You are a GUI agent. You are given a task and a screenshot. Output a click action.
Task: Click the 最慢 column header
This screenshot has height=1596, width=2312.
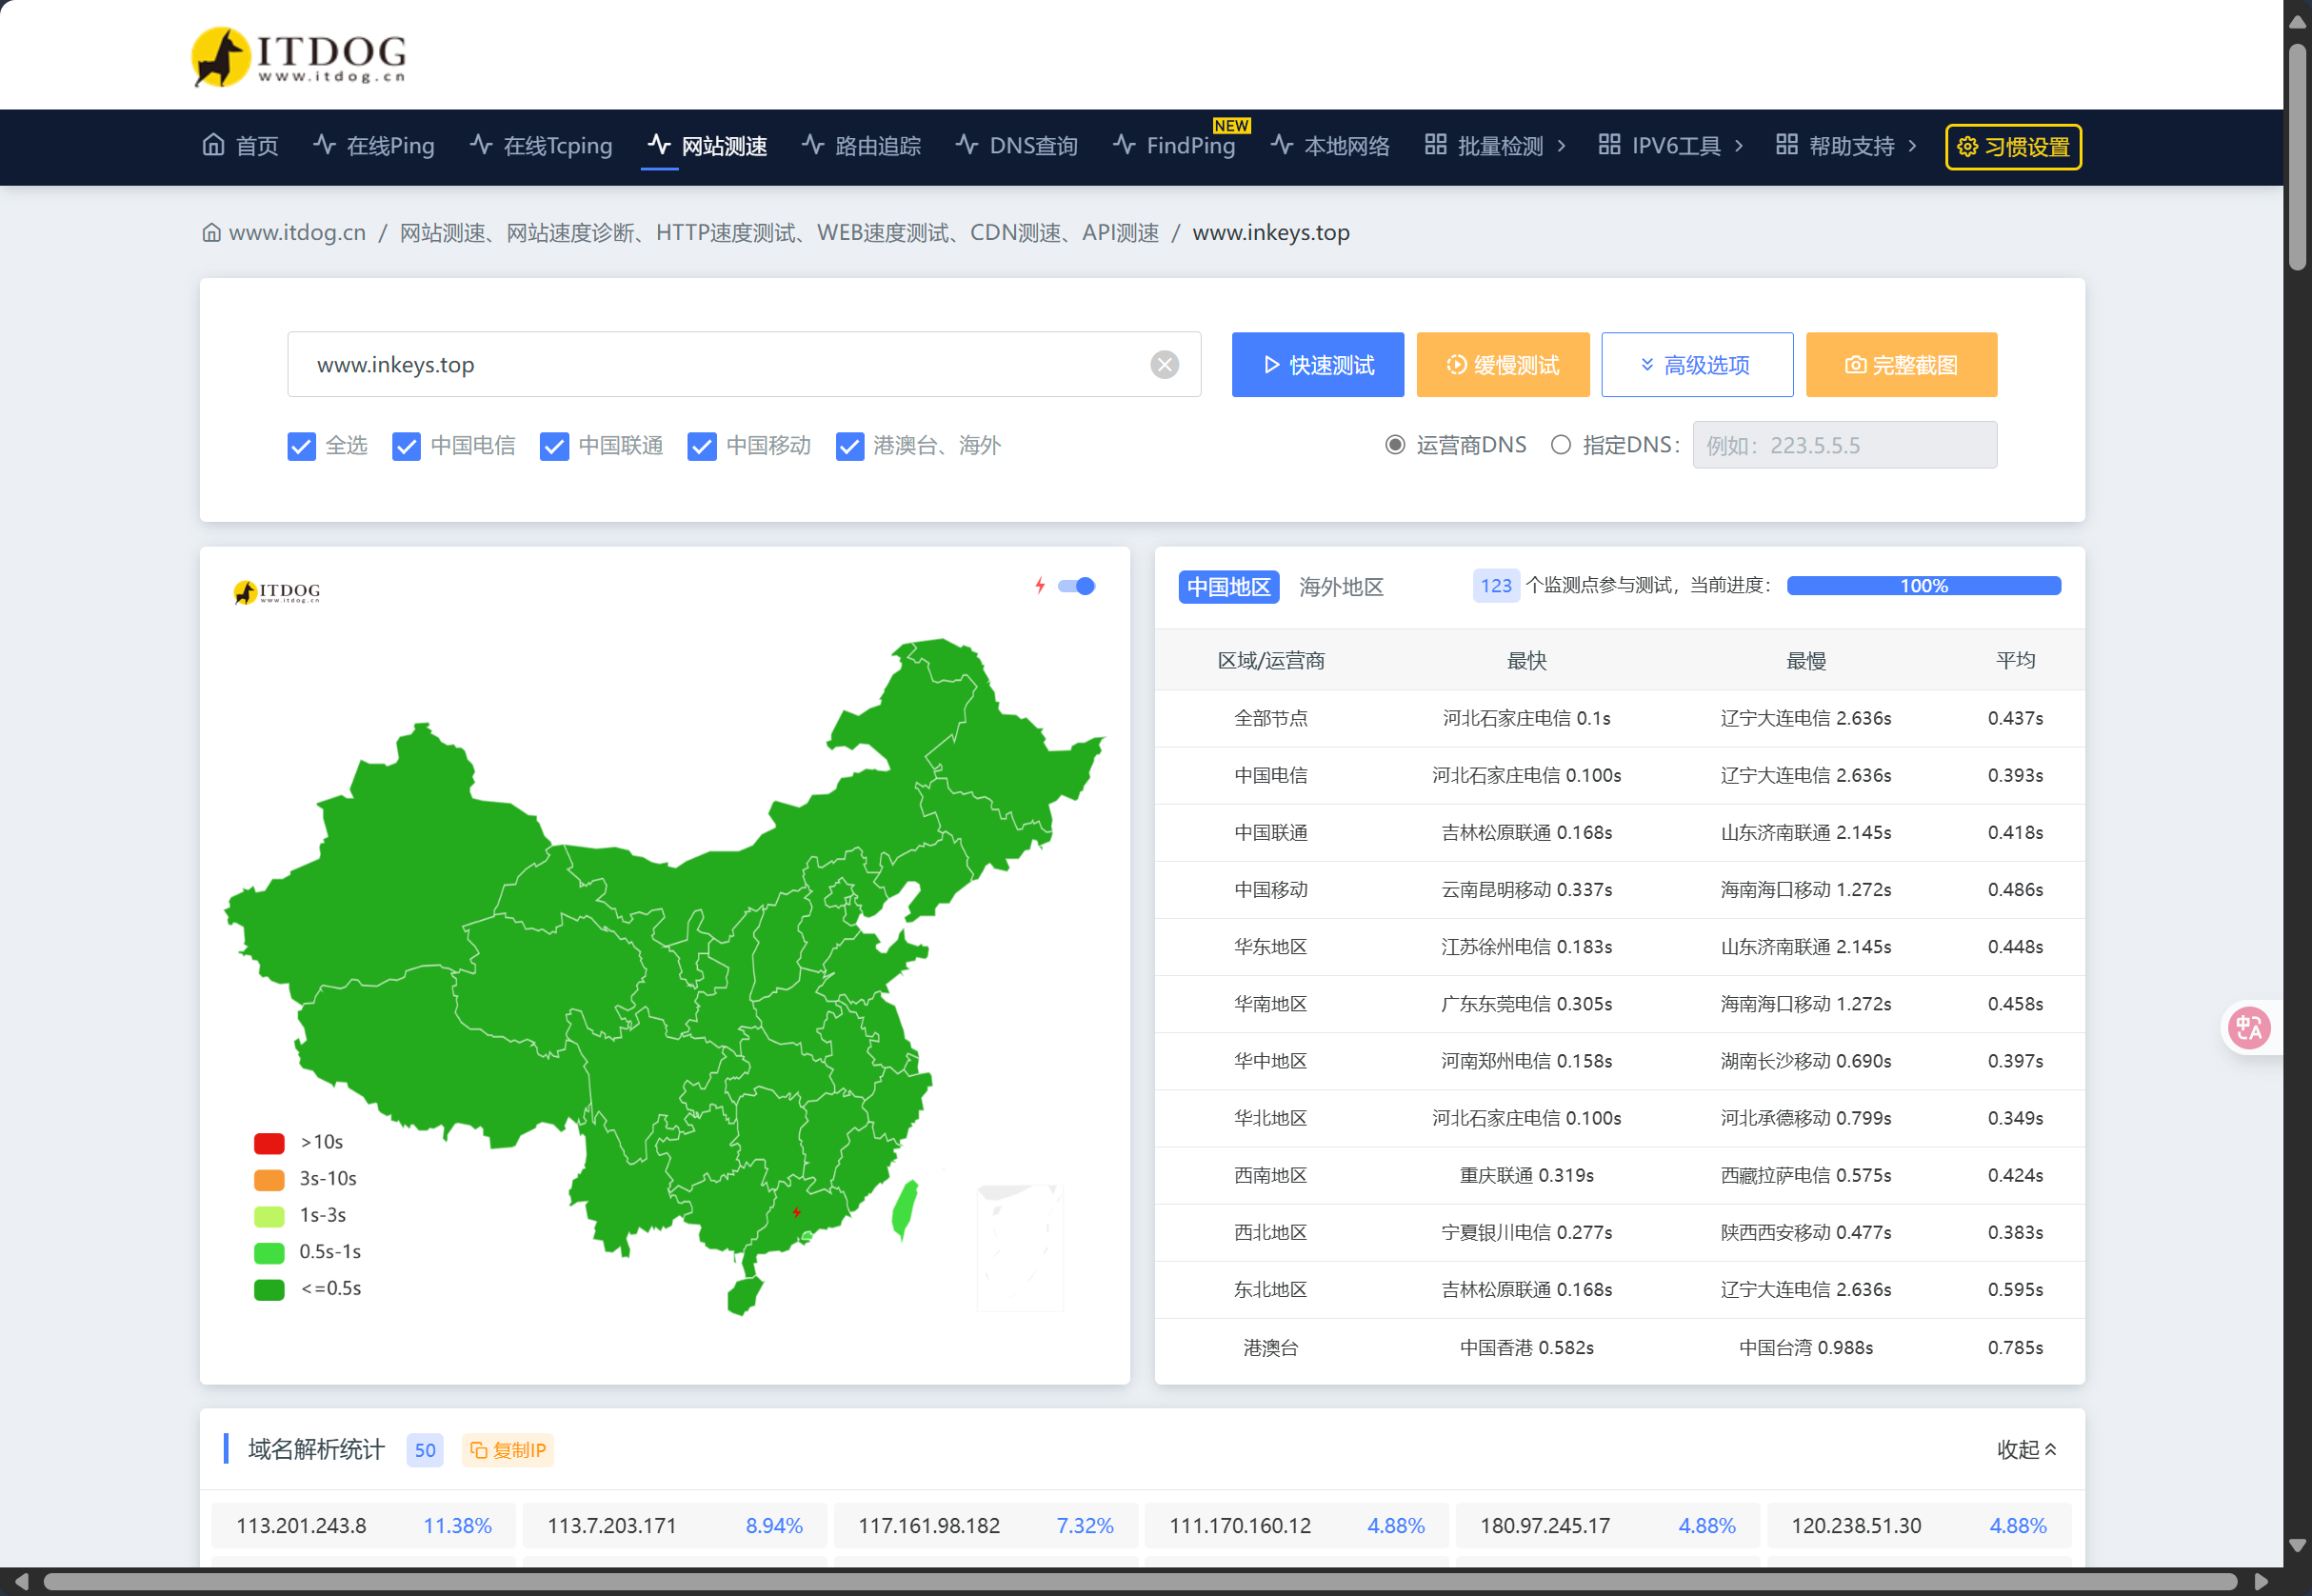[1806, 661]
